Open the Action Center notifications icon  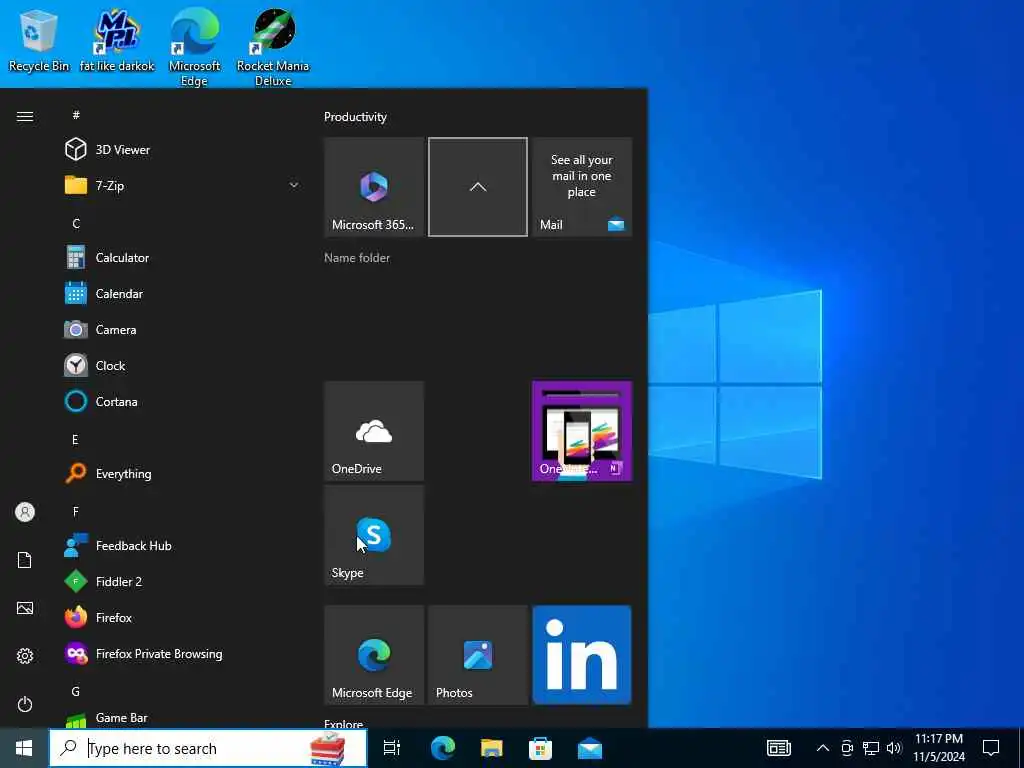coord(991,748)
